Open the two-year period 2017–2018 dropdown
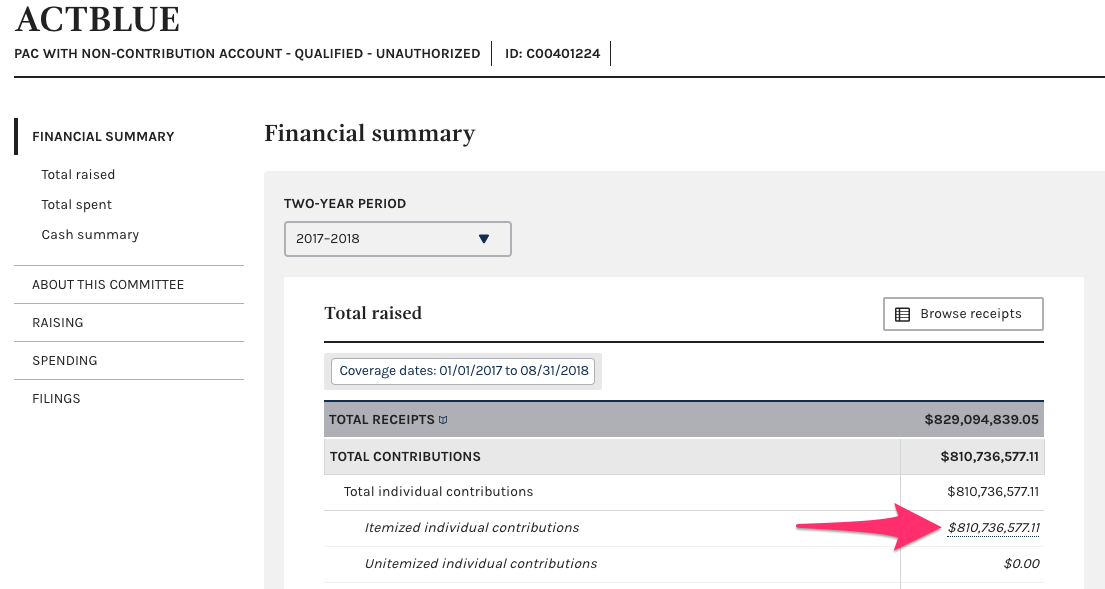Screen dimensions: 1105x589 [x=397, y=239]
